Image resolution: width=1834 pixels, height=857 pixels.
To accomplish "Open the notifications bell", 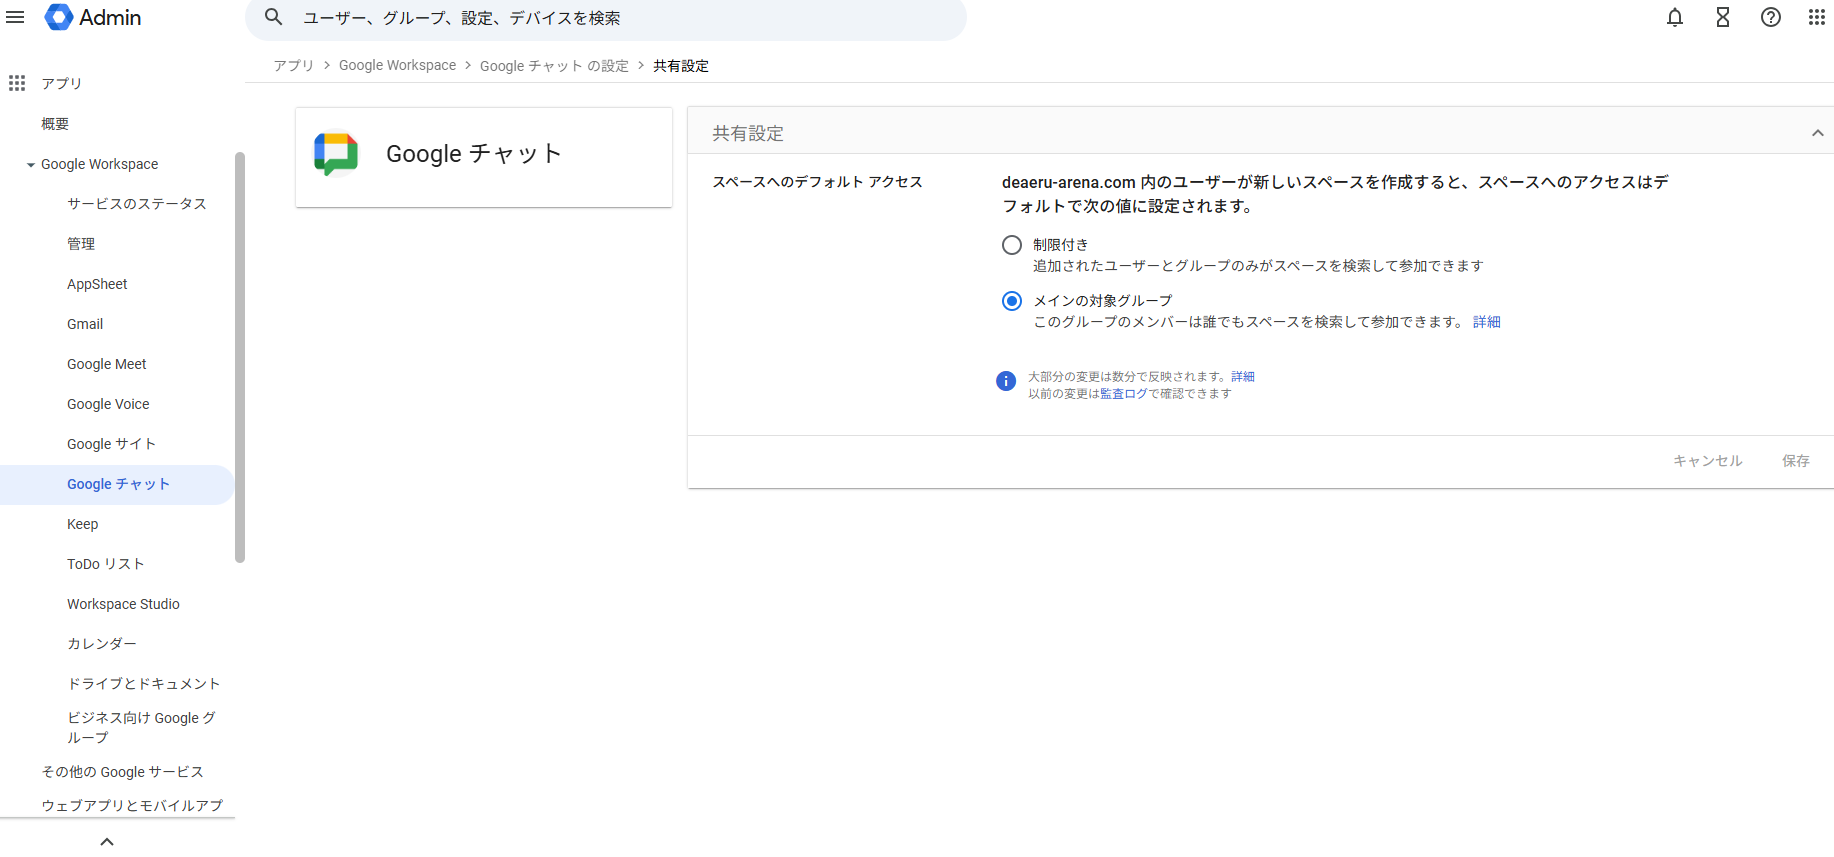I will (1675, 17).
